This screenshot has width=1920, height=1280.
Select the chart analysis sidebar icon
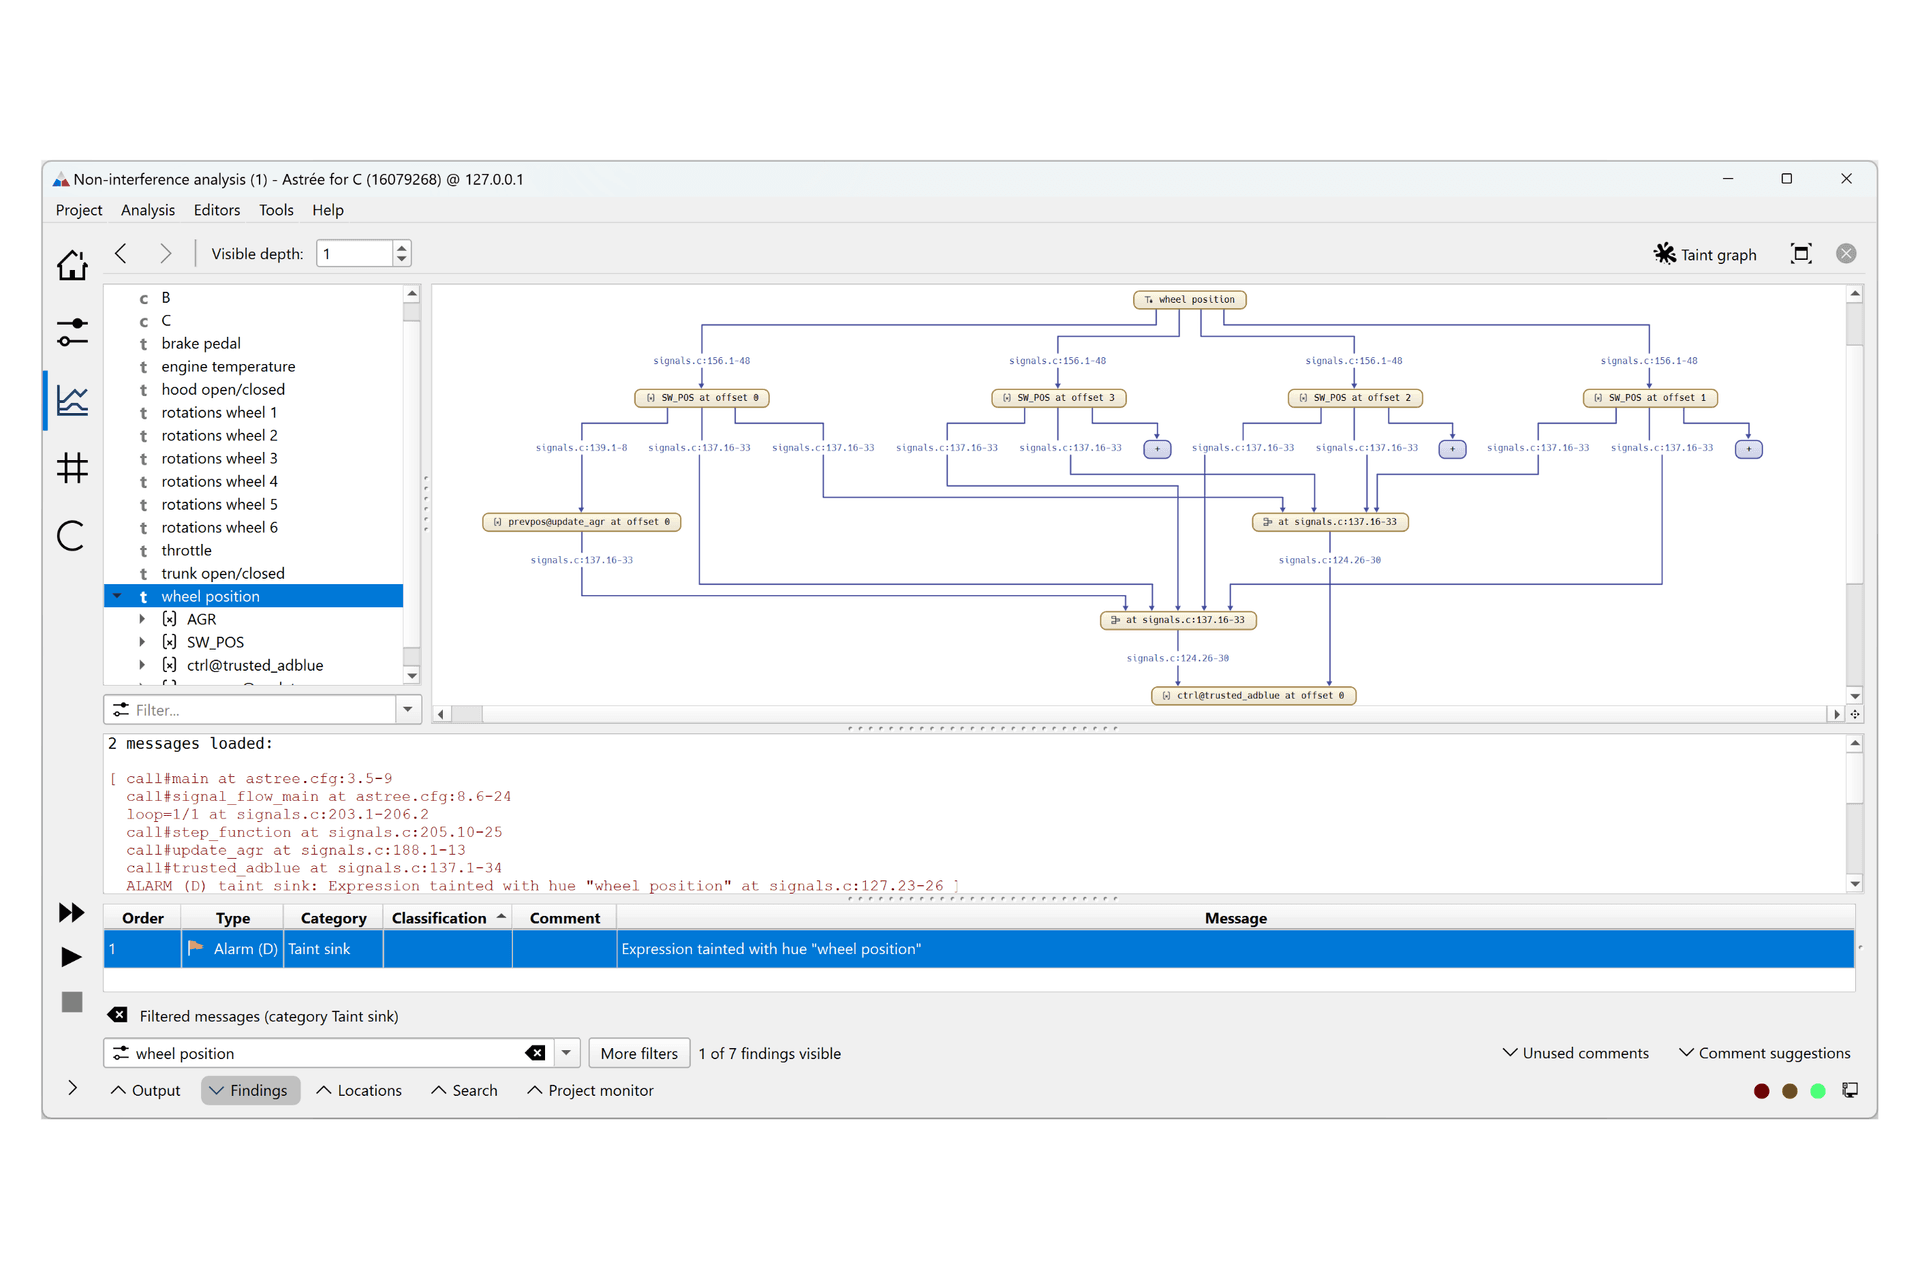tap(72, 401)
